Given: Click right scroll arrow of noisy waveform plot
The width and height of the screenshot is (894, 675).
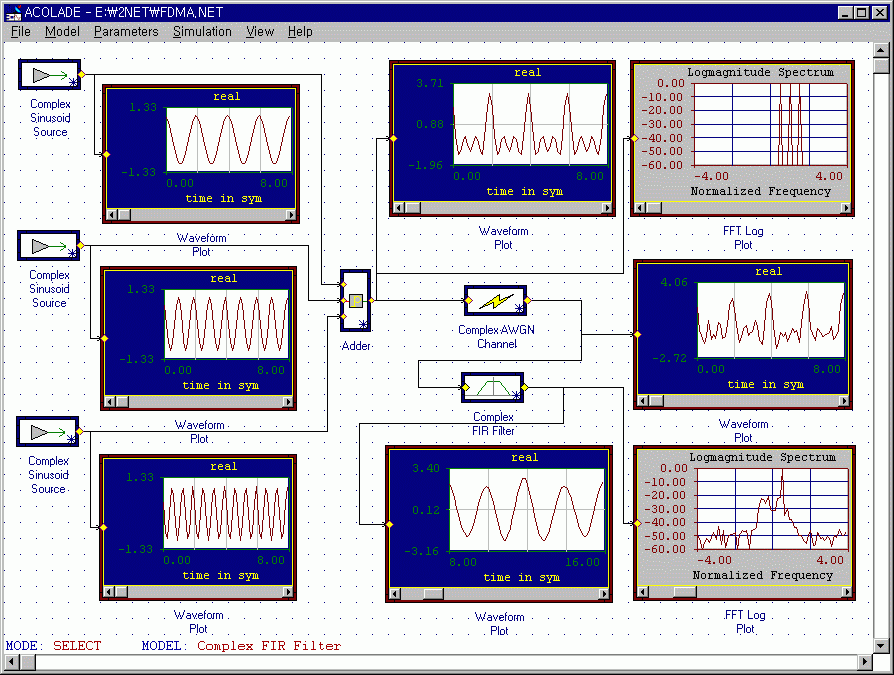Looking at the screenshot, I should click(x=844, y=401).
